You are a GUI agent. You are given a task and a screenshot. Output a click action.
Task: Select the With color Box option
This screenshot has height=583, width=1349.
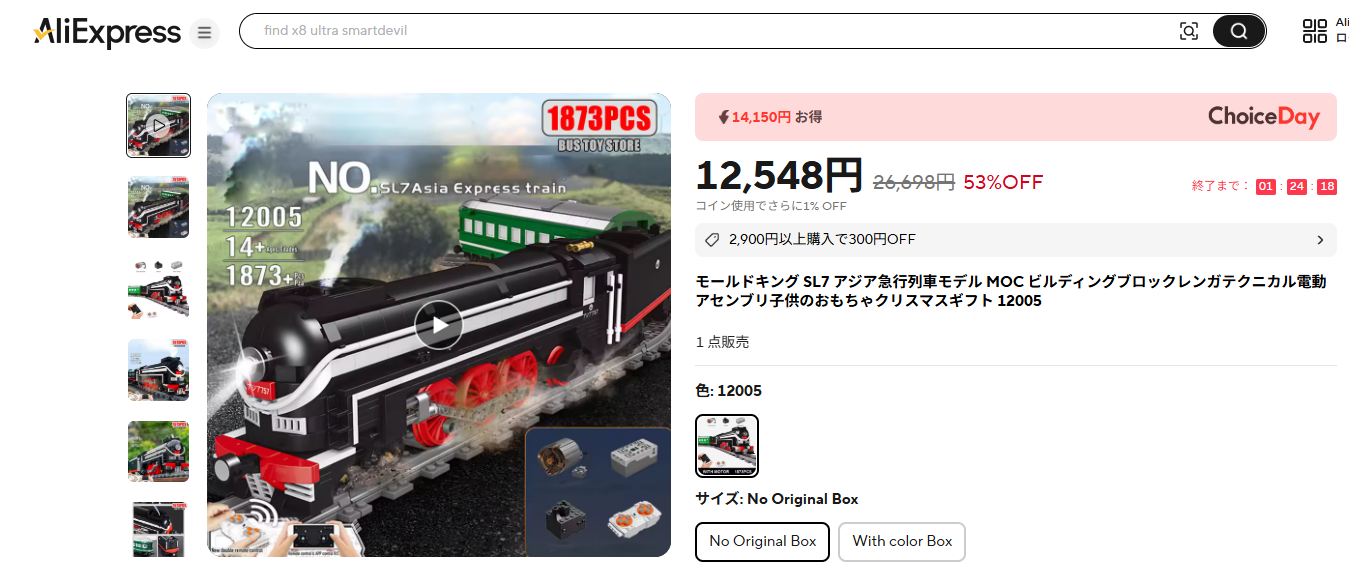902,542
